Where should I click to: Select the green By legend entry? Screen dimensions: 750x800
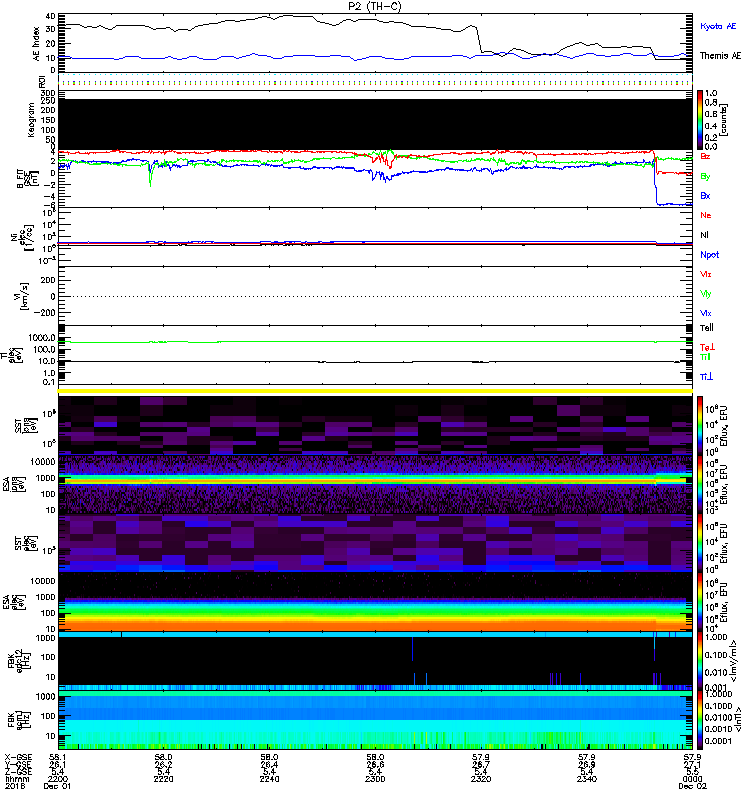click(706, 176)
